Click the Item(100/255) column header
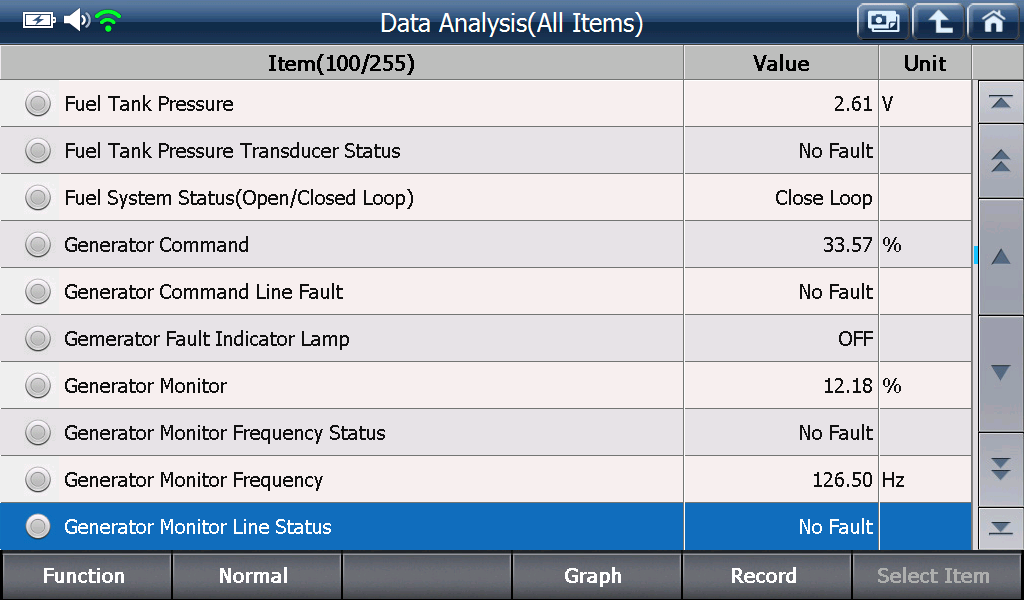 [342, 63]
